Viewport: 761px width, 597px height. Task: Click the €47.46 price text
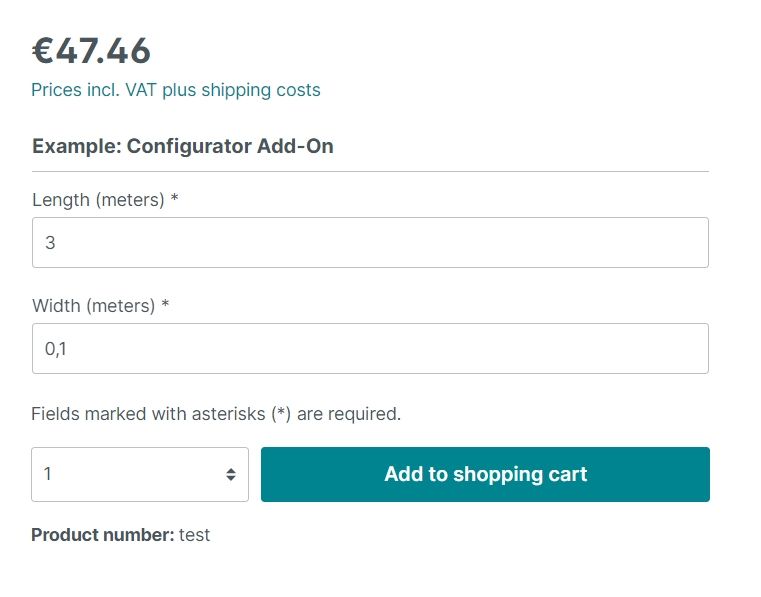(x=91, y=51)
